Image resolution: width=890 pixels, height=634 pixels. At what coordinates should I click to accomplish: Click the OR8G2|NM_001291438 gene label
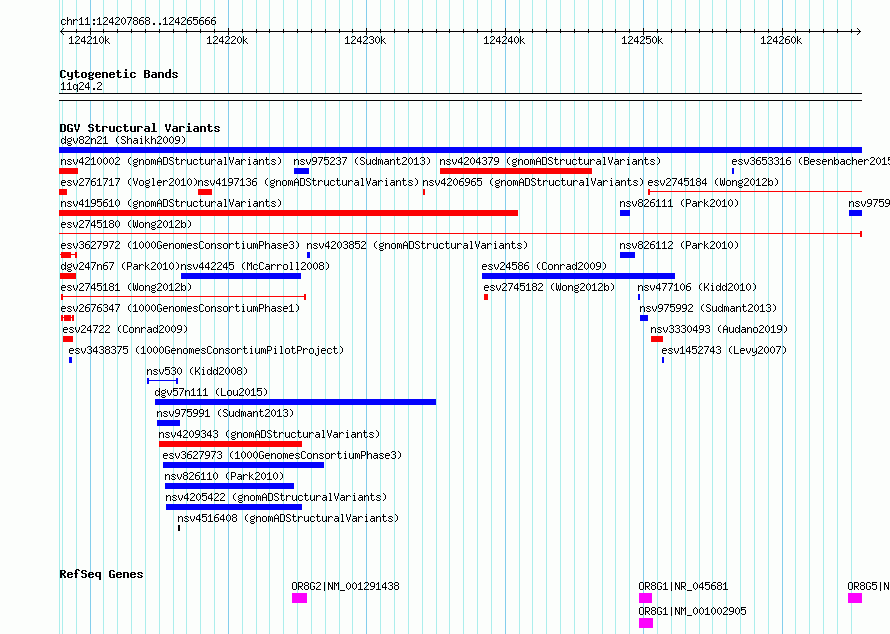[x=346, y=586]
